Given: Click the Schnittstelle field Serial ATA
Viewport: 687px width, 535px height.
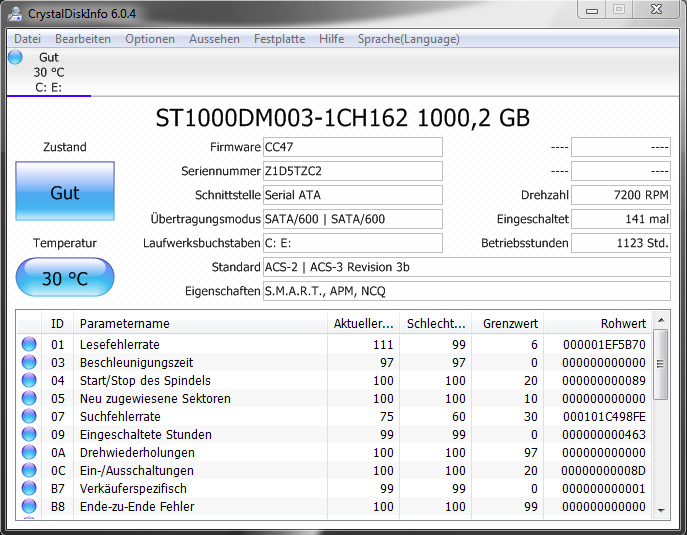Looking at the screenshot, I should click(x=353, y=195).
